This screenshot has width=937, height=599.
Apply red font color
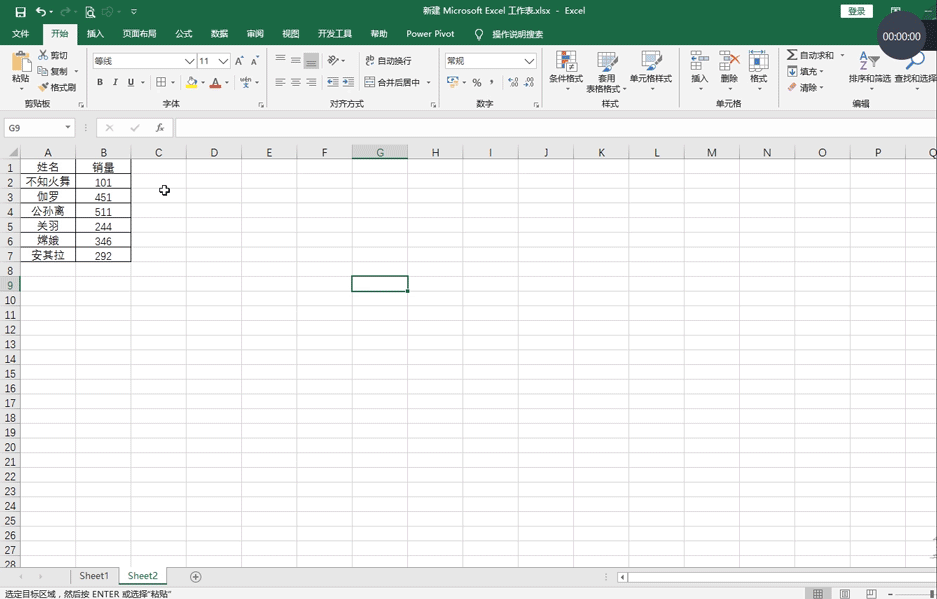pos(216,82)
